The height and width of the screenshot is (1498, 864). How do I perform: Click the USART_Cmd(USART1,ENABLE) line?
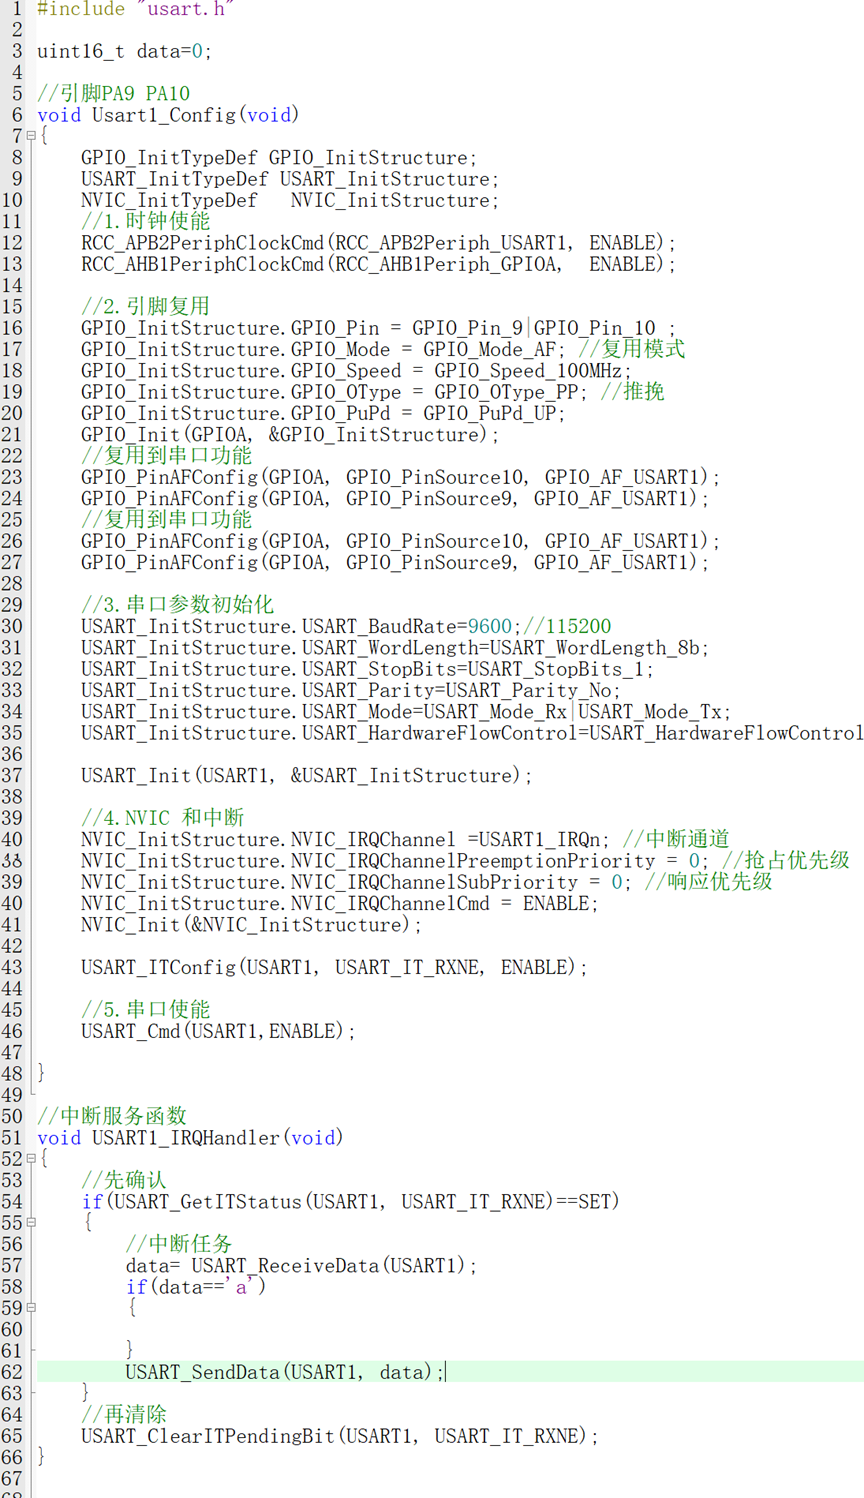pyautogui.click(x=218, y=1031)
